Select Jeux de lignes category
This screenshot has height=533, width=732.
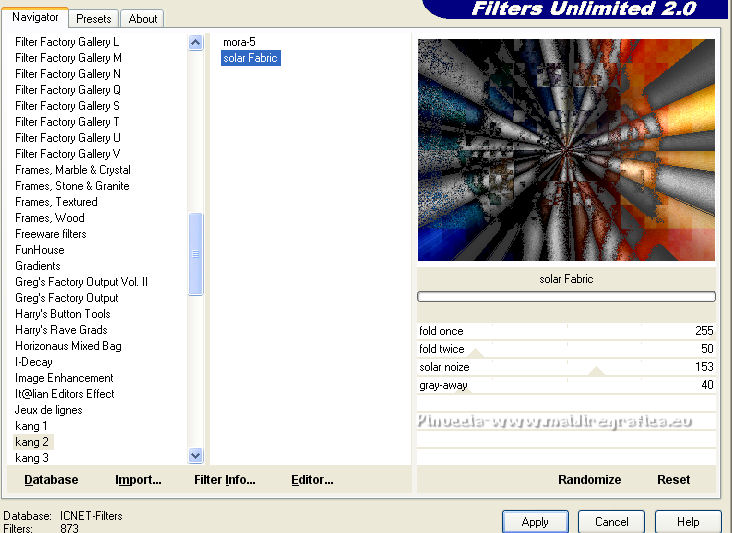tap(49, 410)
